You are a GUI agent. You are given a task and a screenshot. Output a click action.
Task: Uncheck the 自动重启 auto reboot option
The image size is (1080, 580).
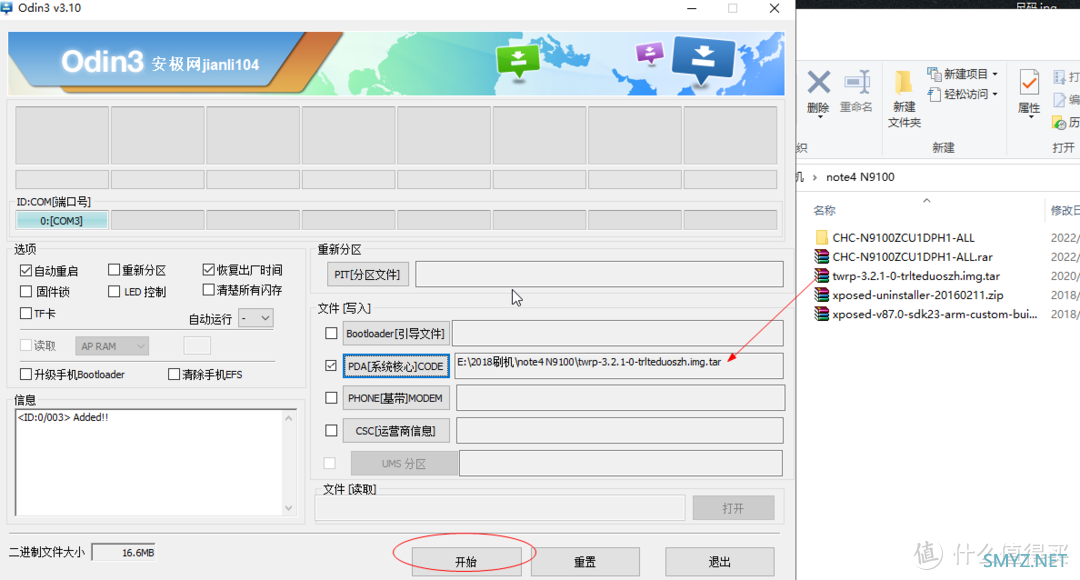(26, 270)
